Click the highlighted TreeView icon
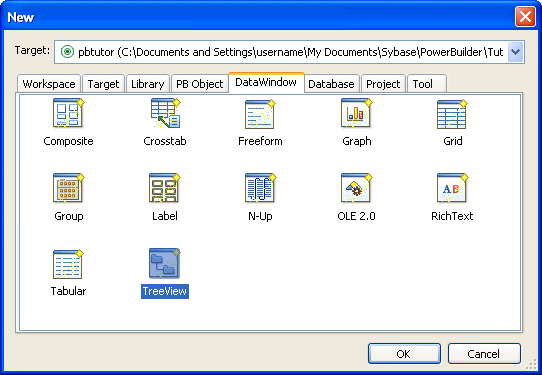 pos(165,263)
